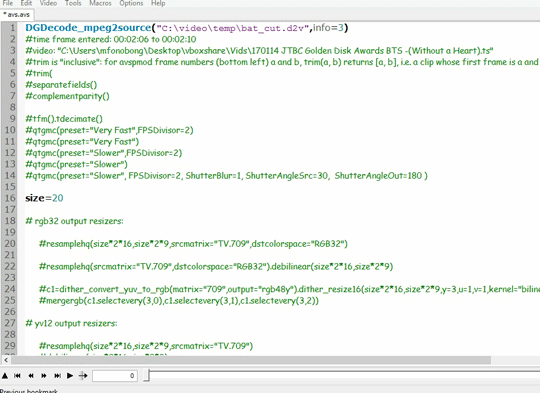Viewport: 540px width, 393px height.
Task: Open the Edit menu
Action: pyautogui.click(x=26, y=3)
